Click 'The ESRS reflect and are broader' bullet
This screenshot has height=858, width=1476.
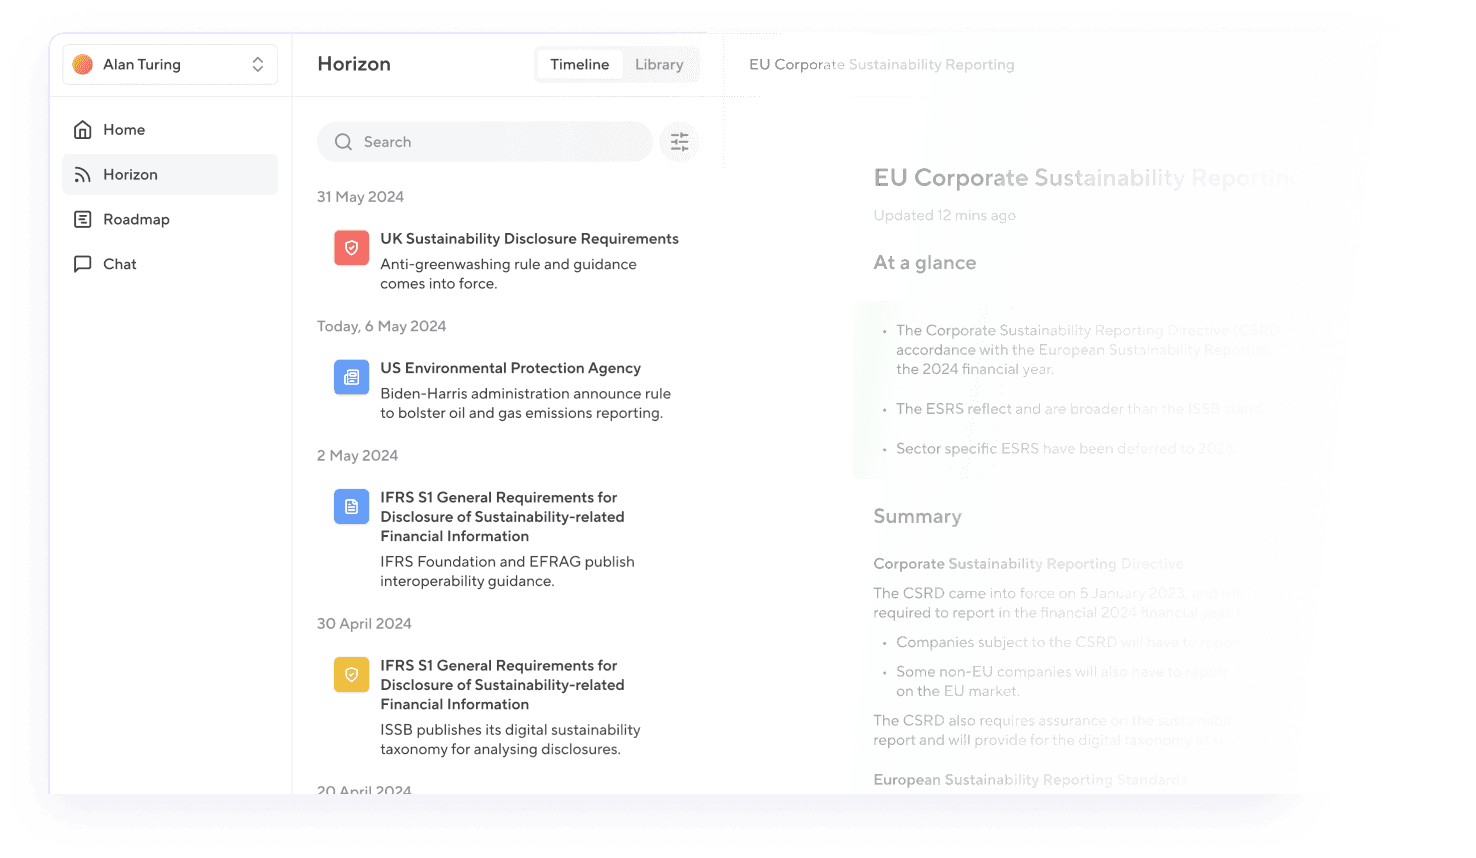click(x=1079, y=409)
